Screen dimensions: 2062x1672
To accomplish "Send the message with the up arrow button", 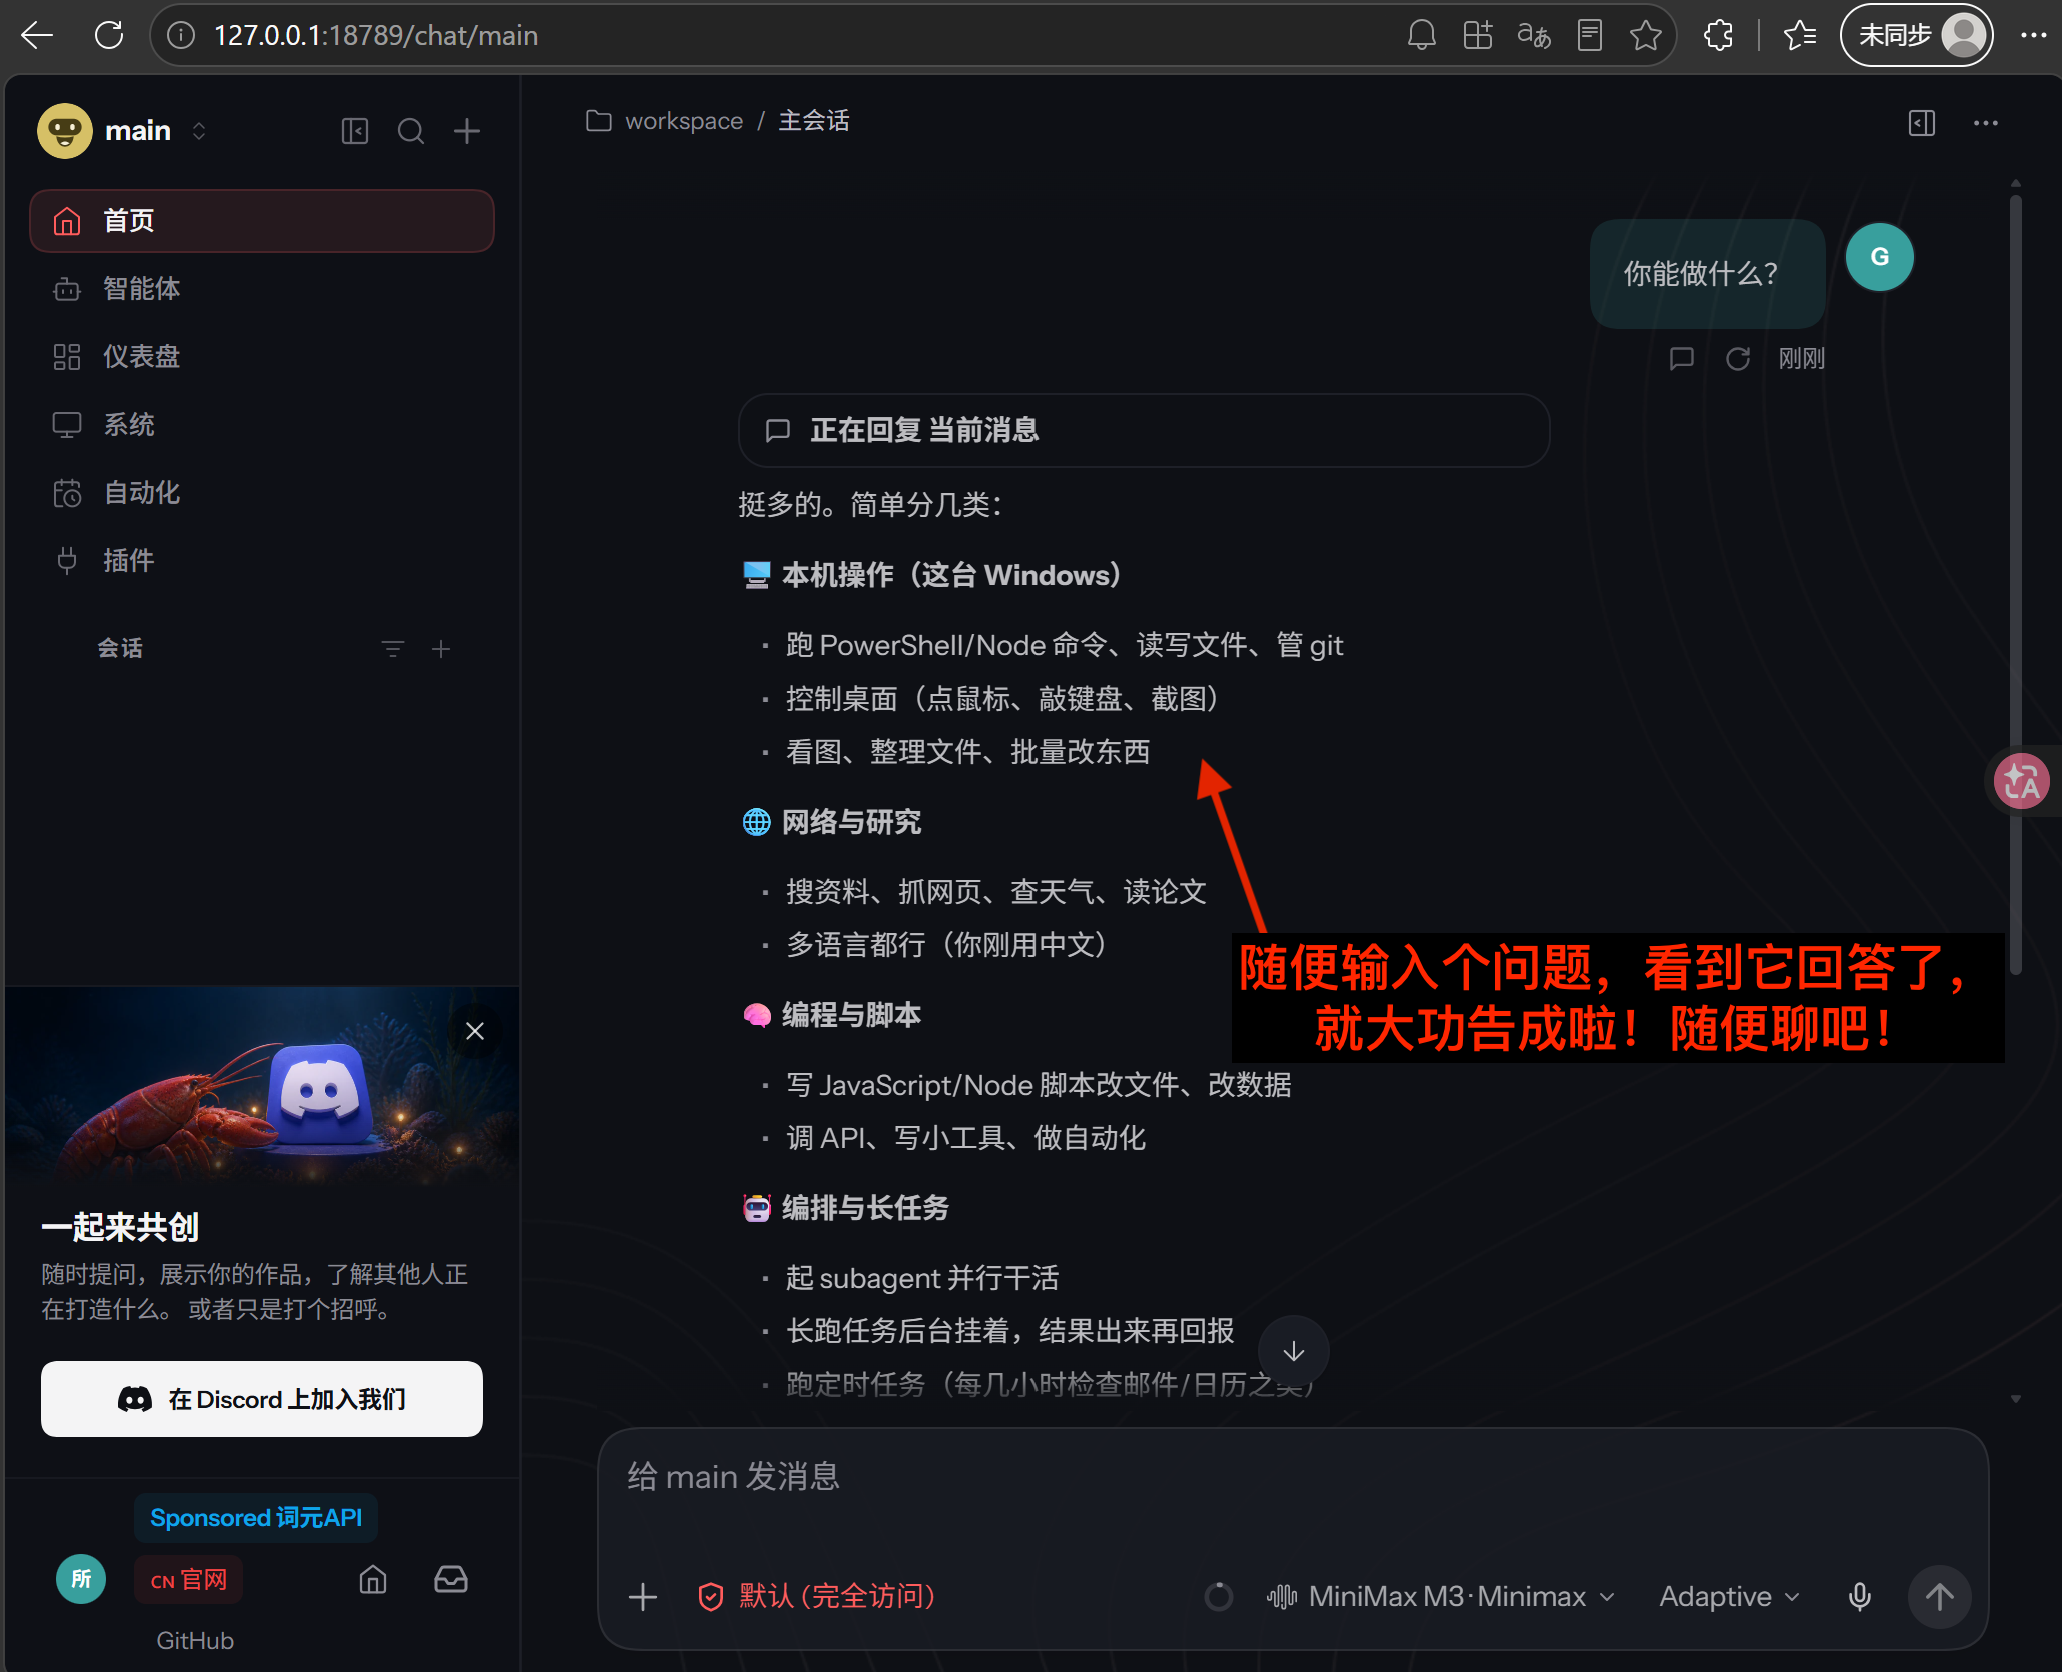I will [1940, 1597].
